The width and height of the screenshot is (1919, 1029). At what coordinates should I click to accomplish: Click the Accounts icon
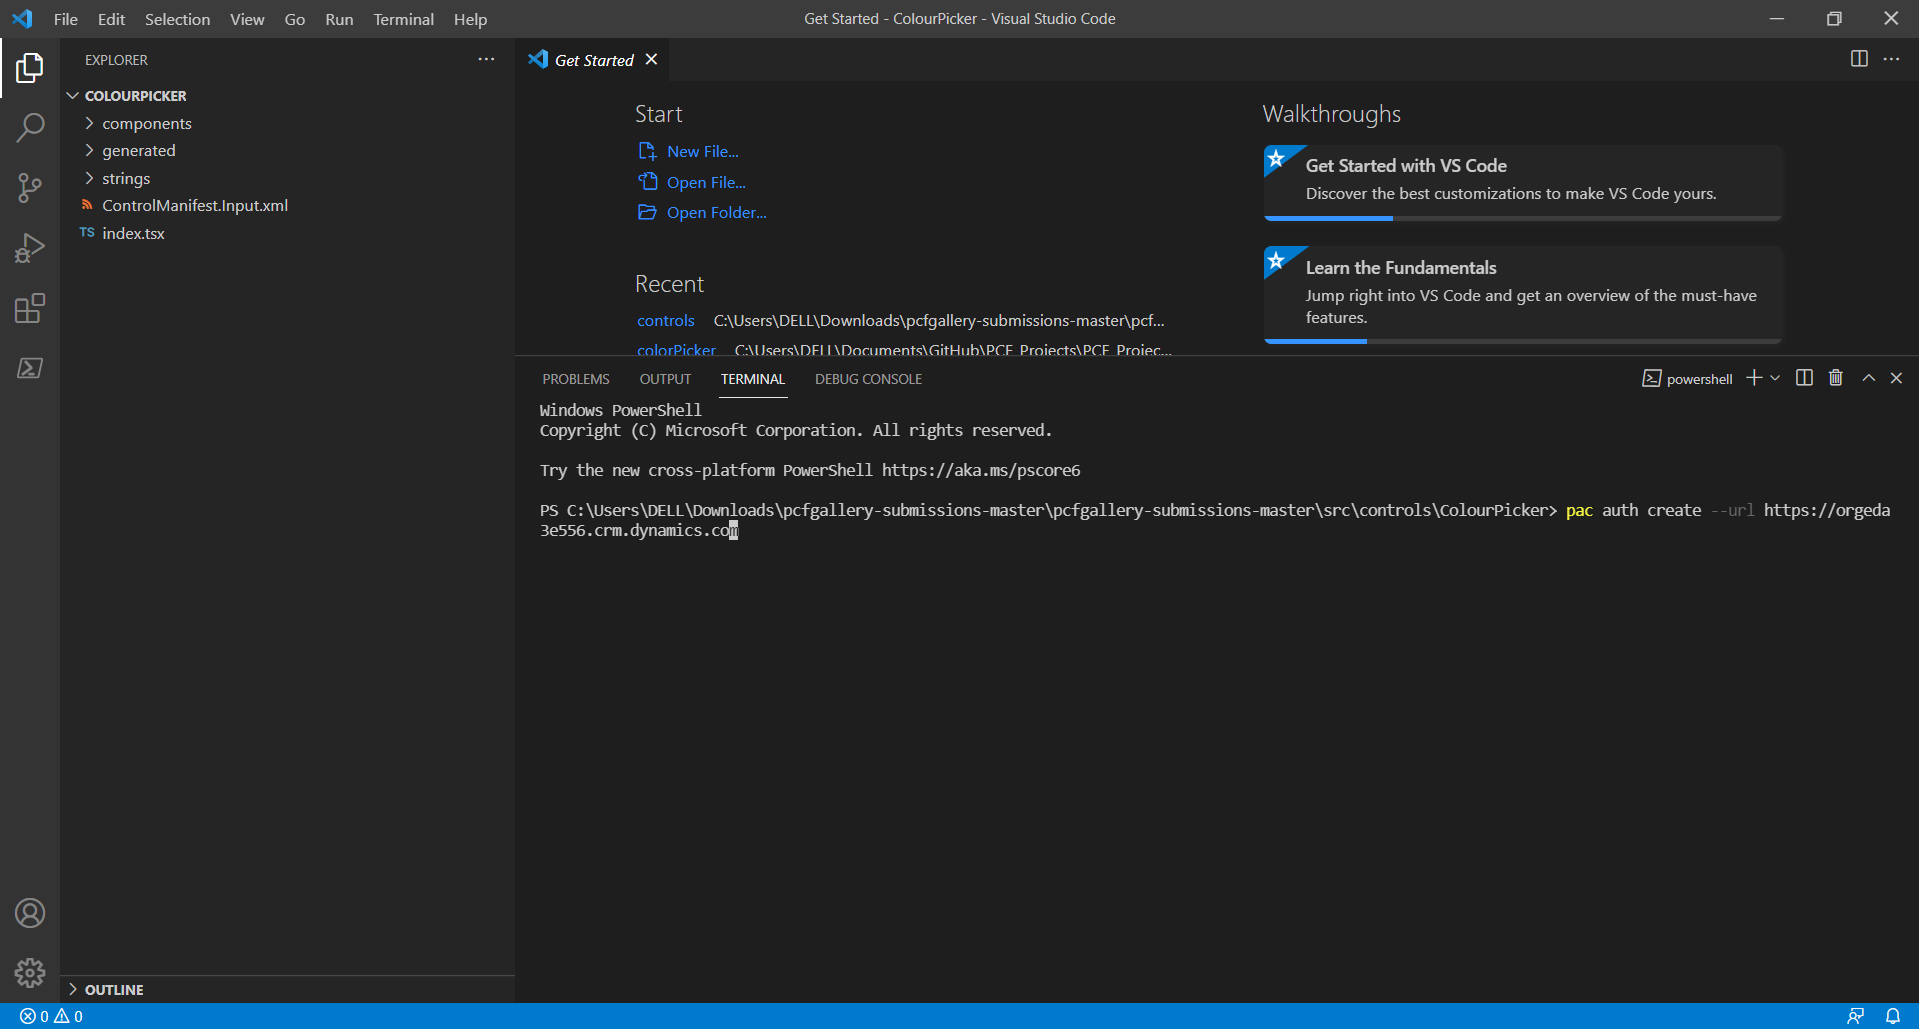[30, 913]
